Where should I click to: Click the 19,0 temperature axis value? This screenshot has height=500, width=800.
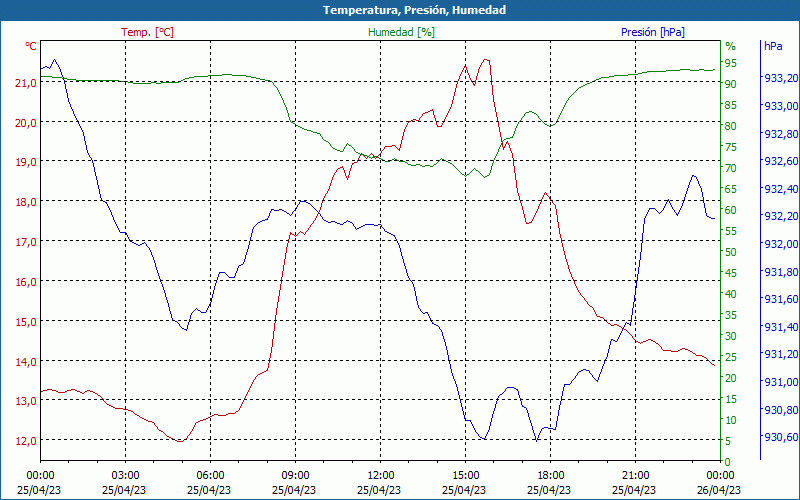[x=26, y=162]
